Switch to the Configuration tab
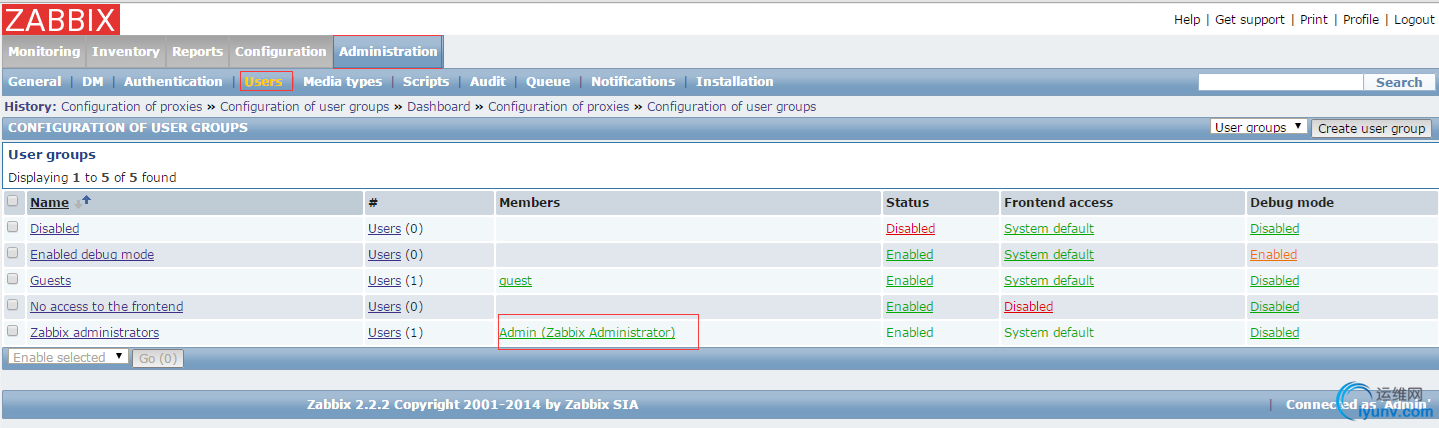The width and height of the screenshot is (1439, 428). [281, 52]
